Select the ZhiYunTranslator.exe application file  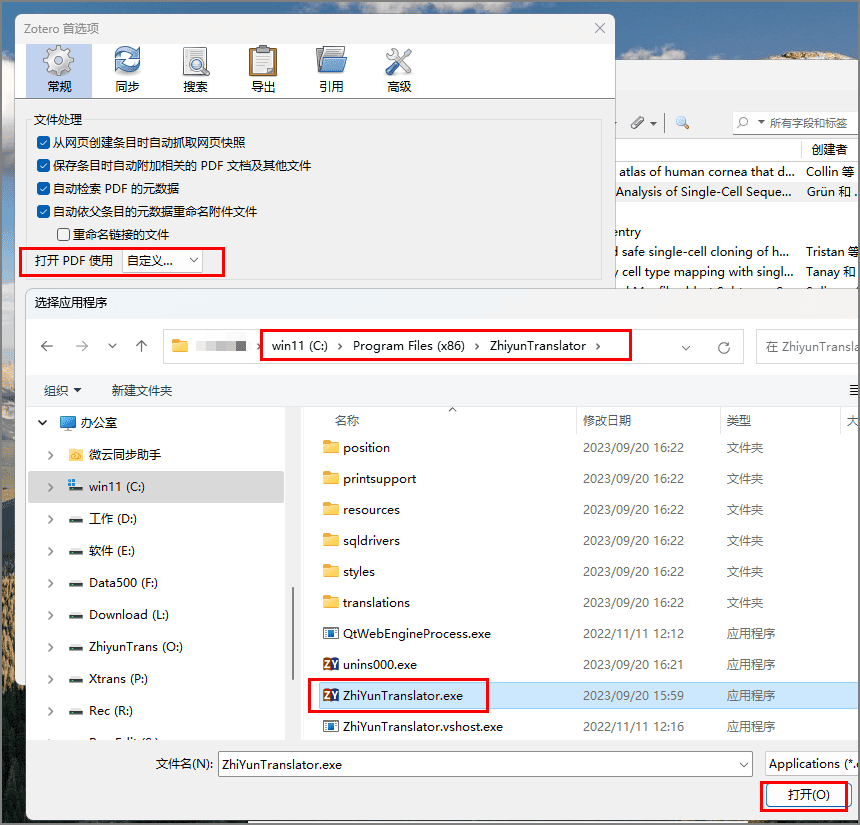click(x=402, y=695)
